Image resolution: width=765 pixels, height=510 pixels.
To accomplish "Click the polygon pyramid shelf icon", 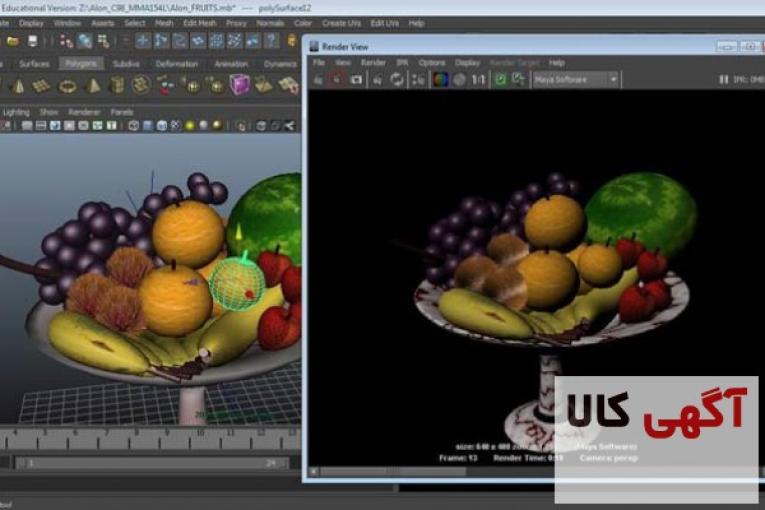I will click(93, 86).
